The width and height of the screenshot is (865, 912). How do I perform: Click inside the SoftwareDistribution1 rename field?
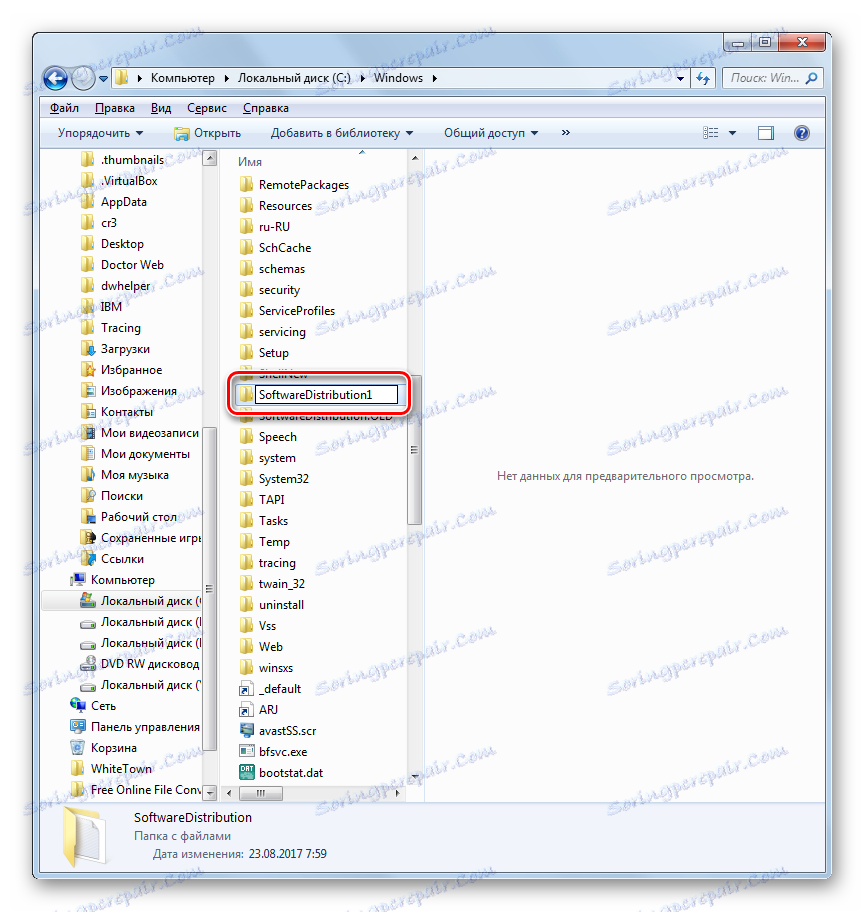(326, 395)
